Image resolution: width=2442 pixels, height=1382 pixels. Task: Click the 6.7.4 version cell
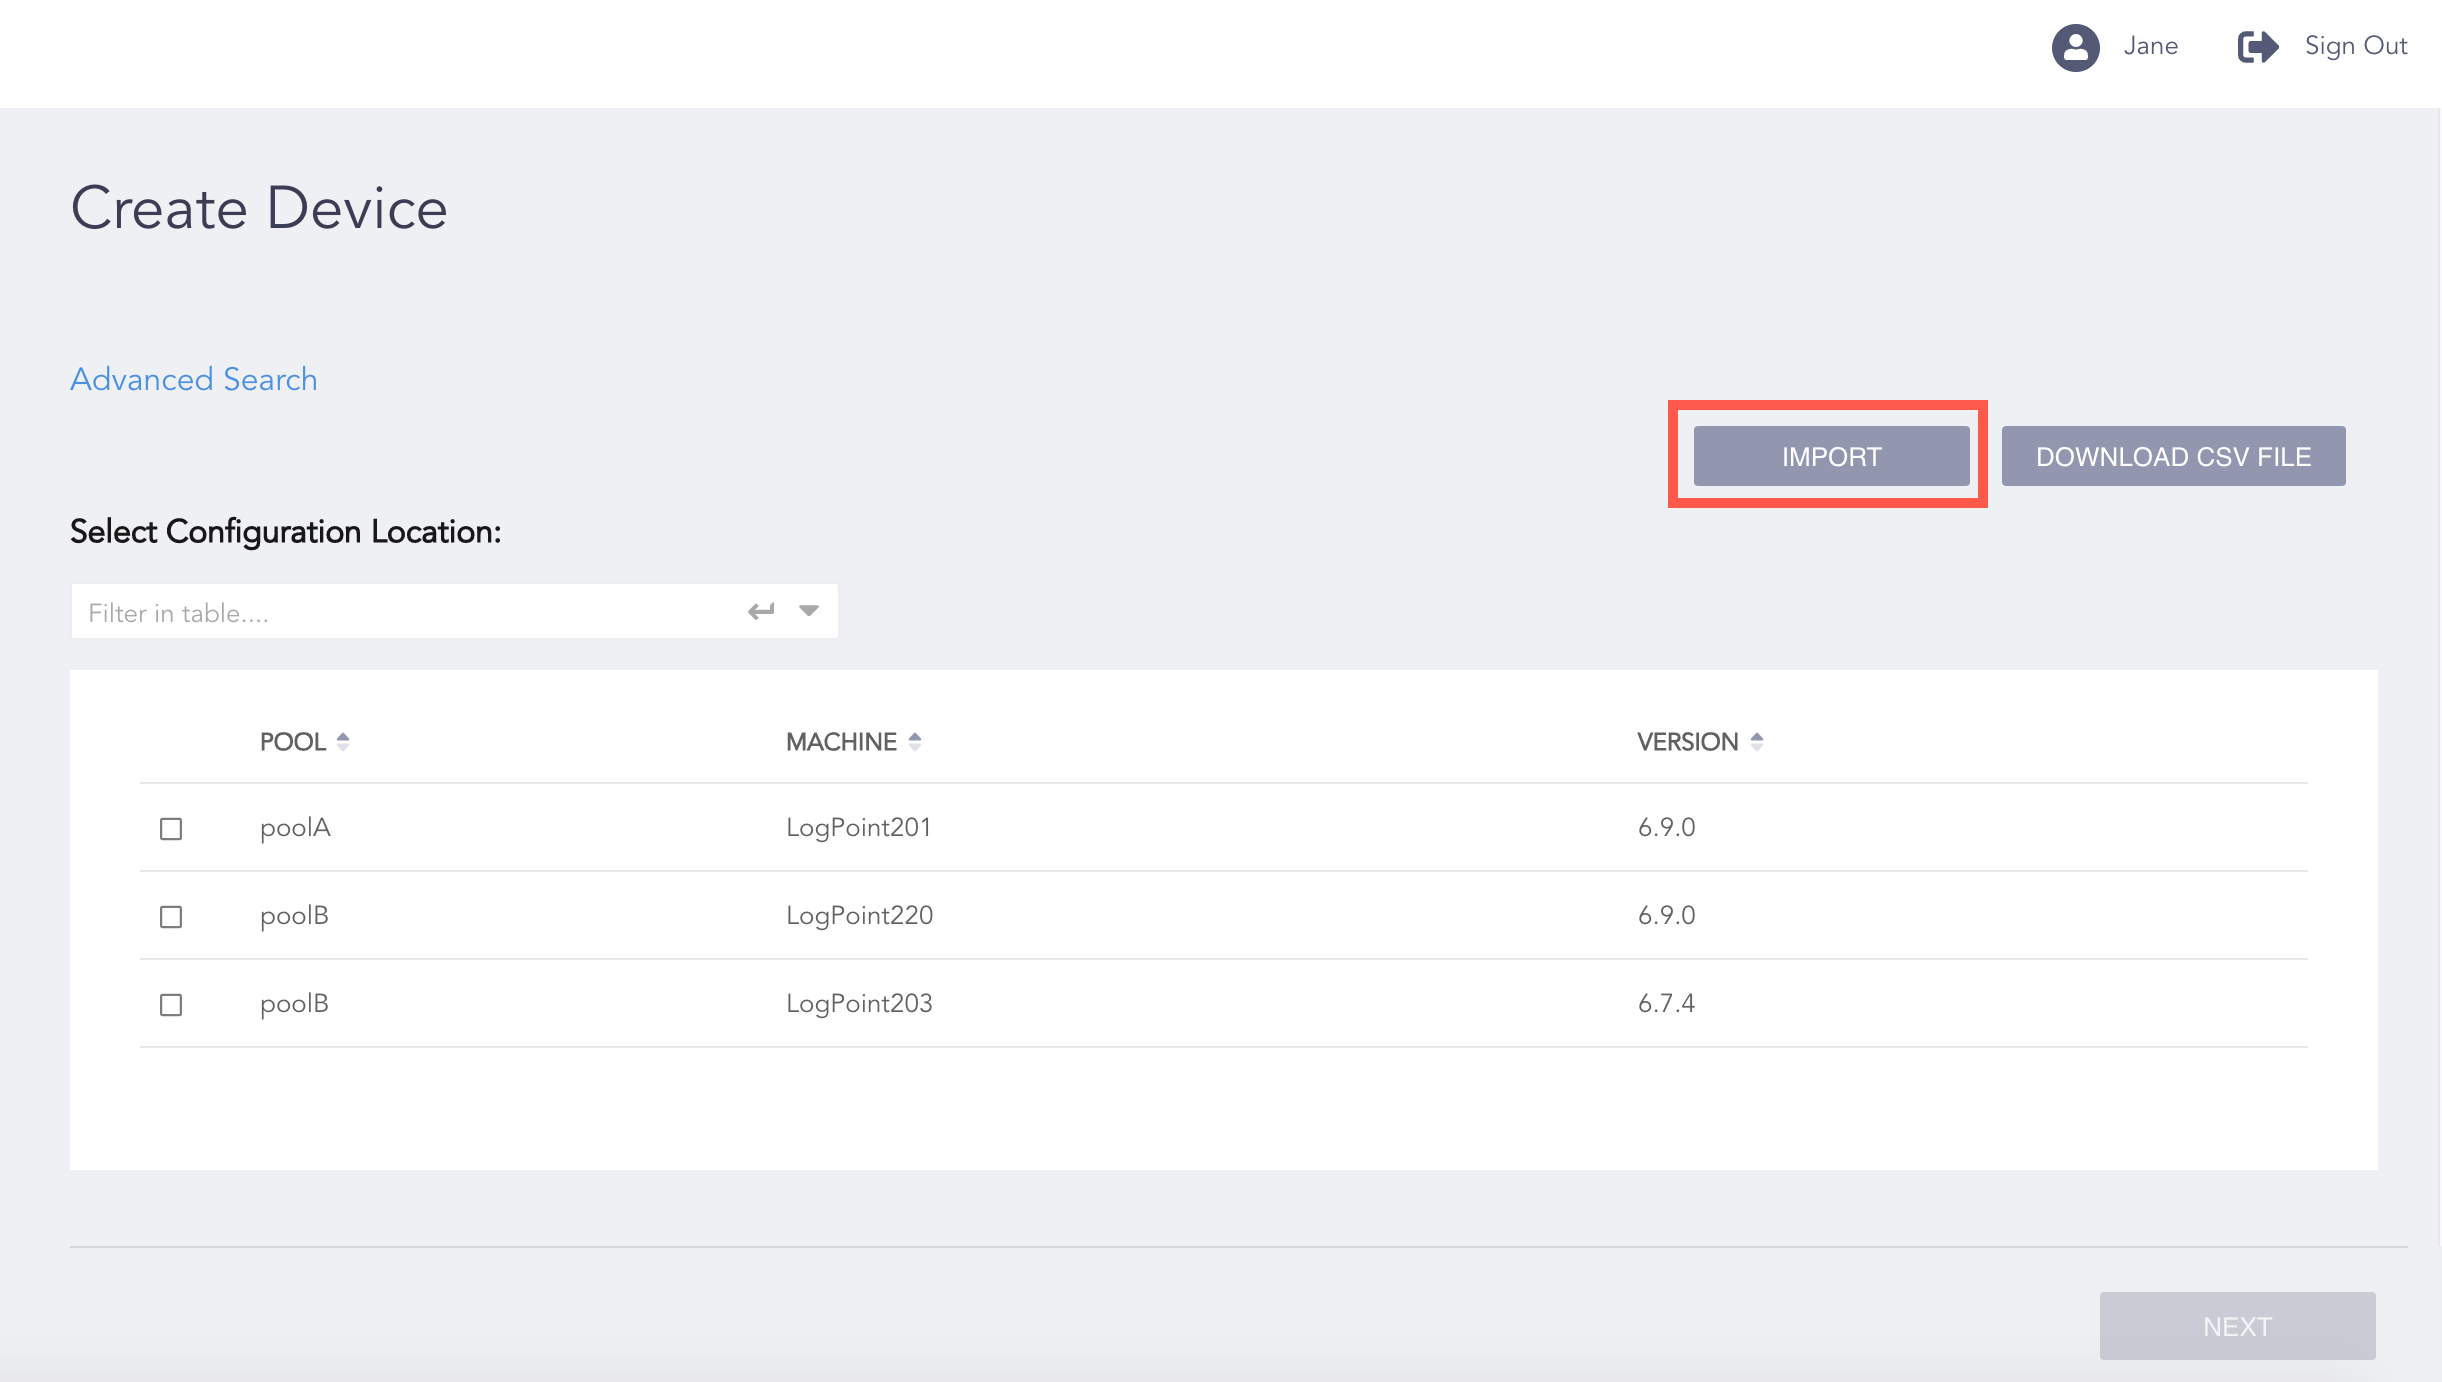(1666, 1003)
